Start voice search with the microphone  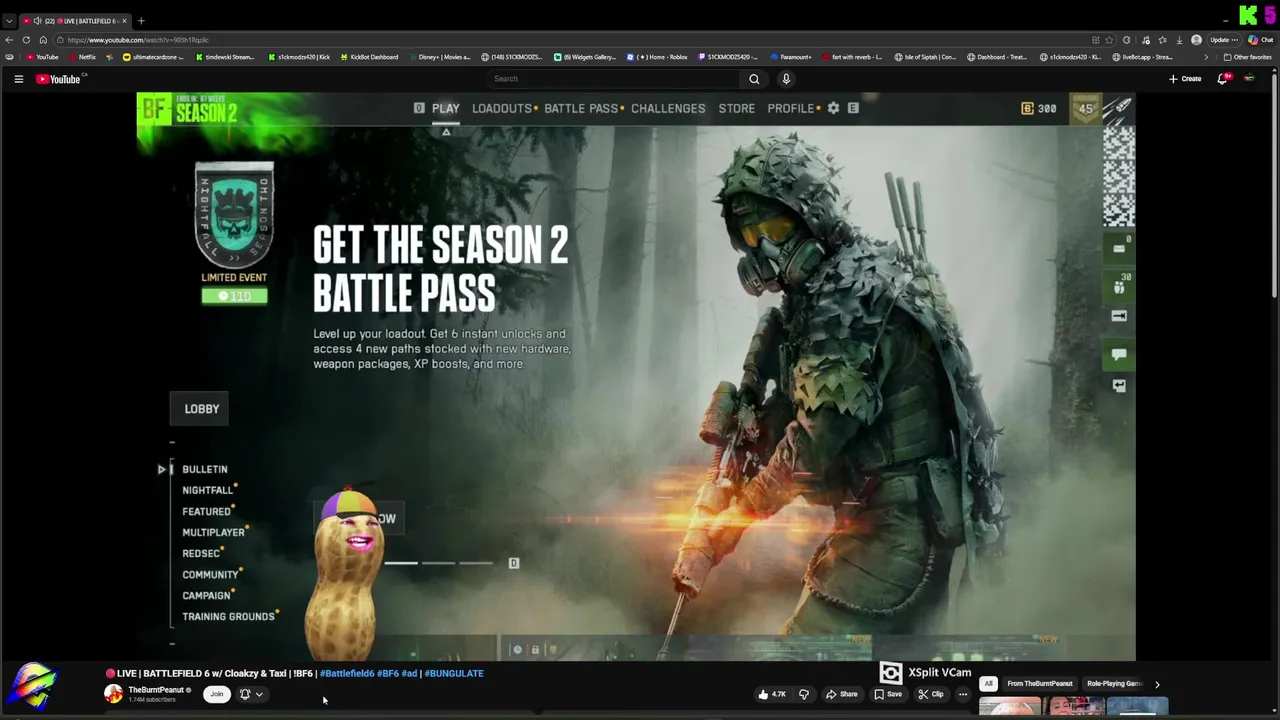coord(786,79)
